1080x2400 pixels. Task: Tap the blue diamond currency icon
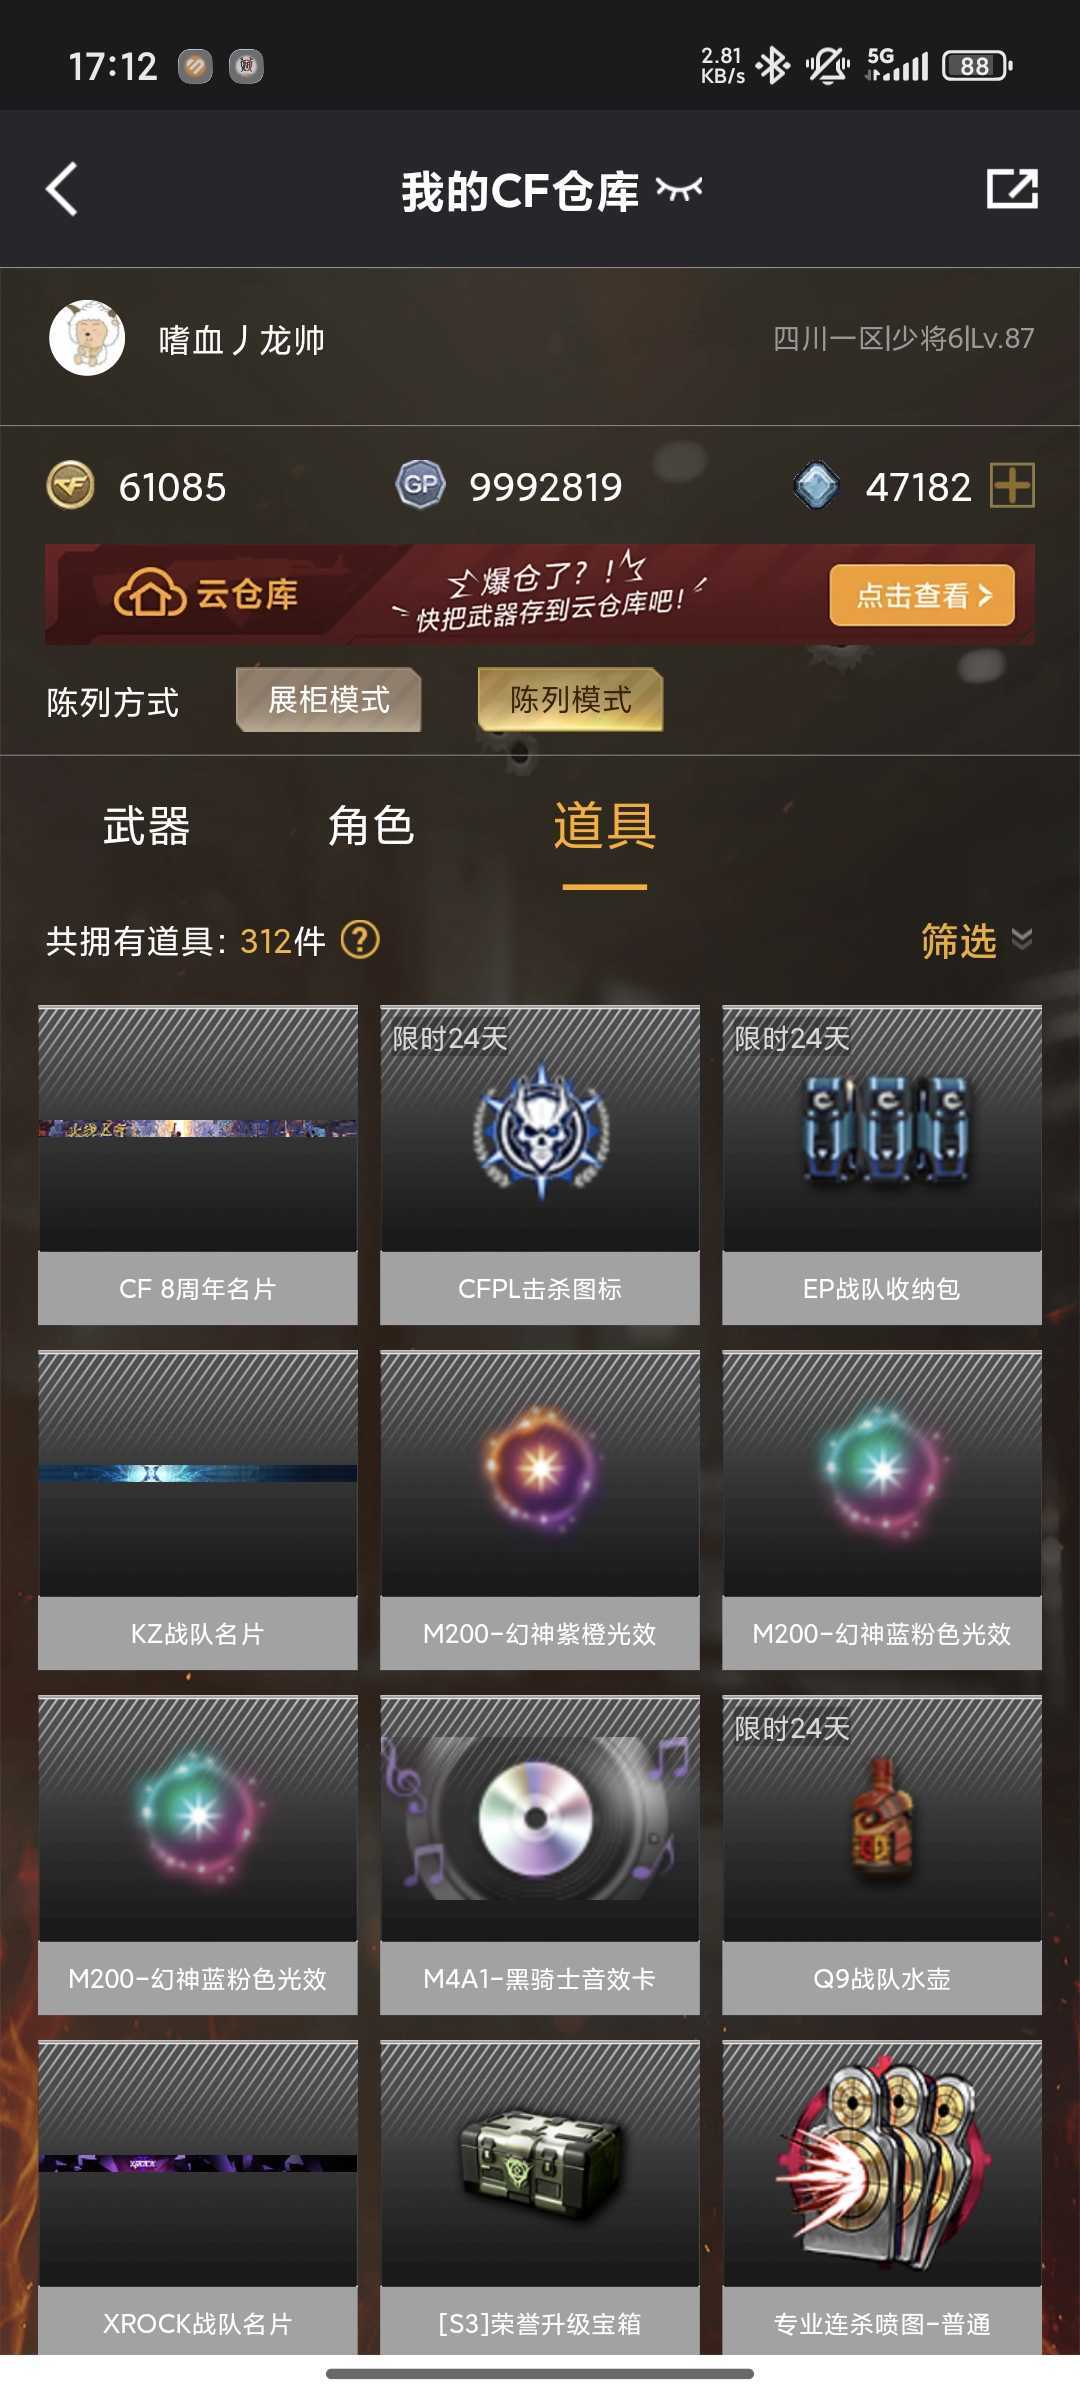click(x=816, y=486)
